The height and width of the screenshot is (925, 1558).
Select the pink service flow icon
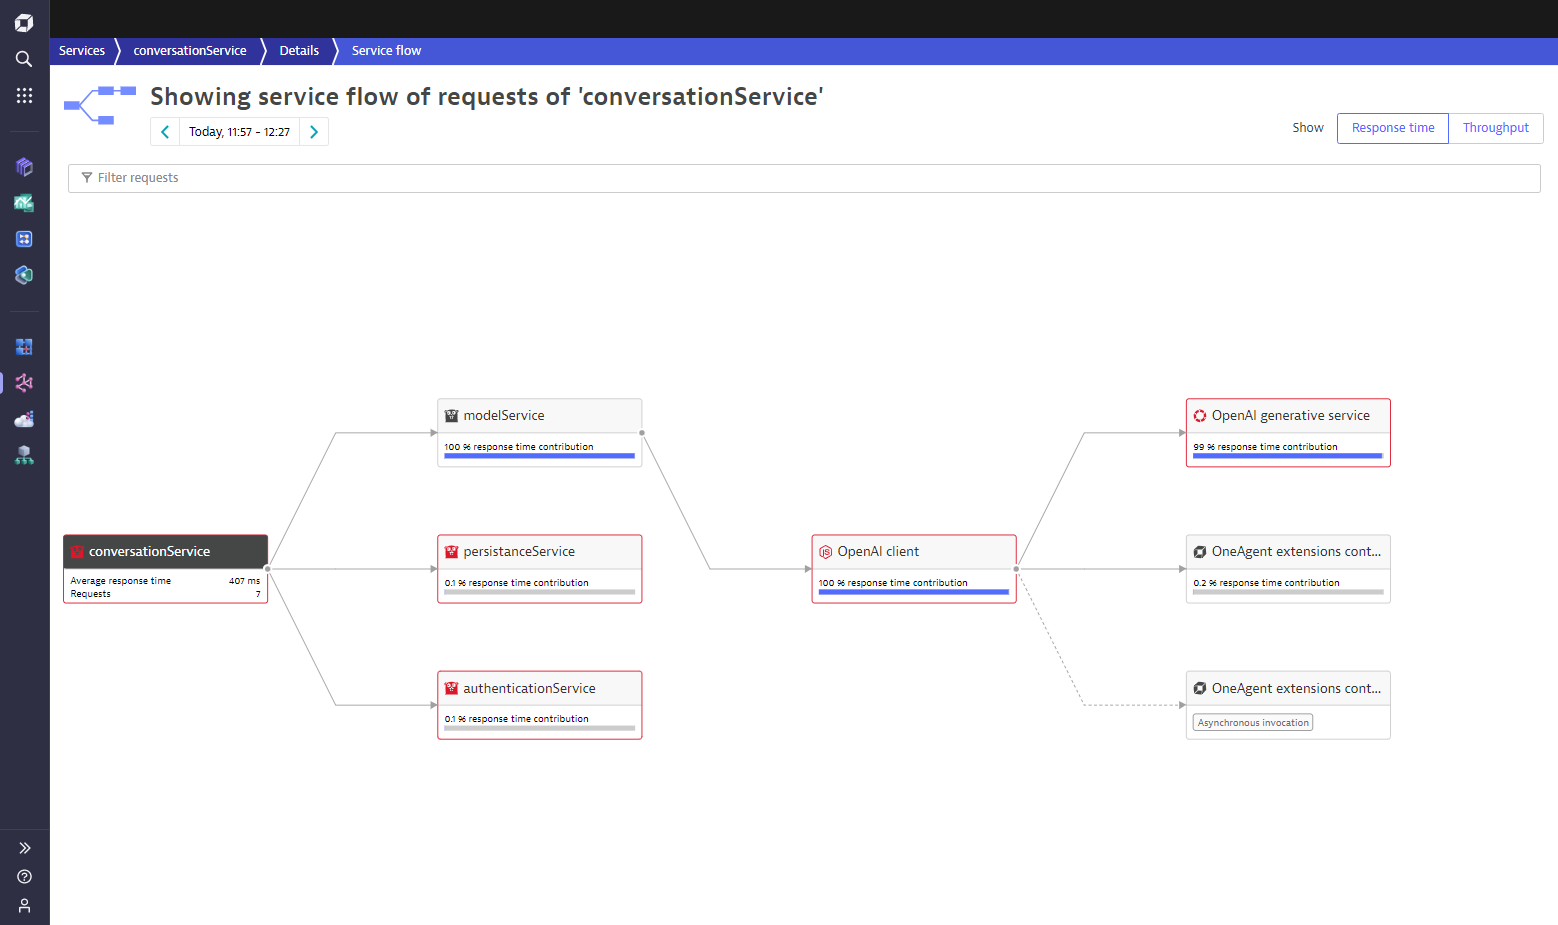23,383
